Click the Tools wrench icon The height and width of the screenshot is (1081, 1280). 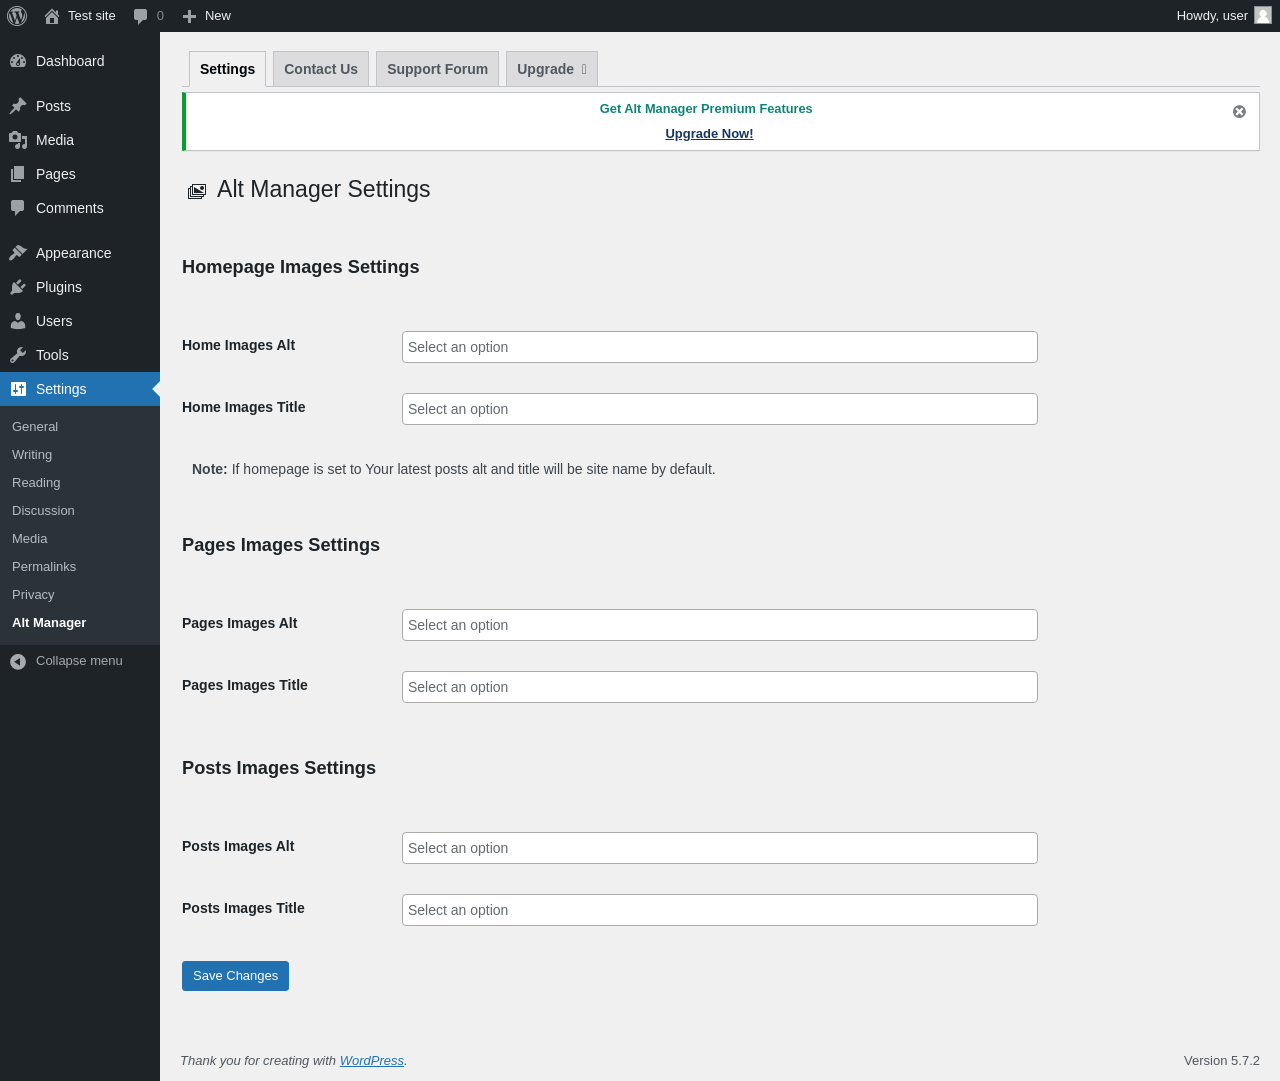point(18,355)
